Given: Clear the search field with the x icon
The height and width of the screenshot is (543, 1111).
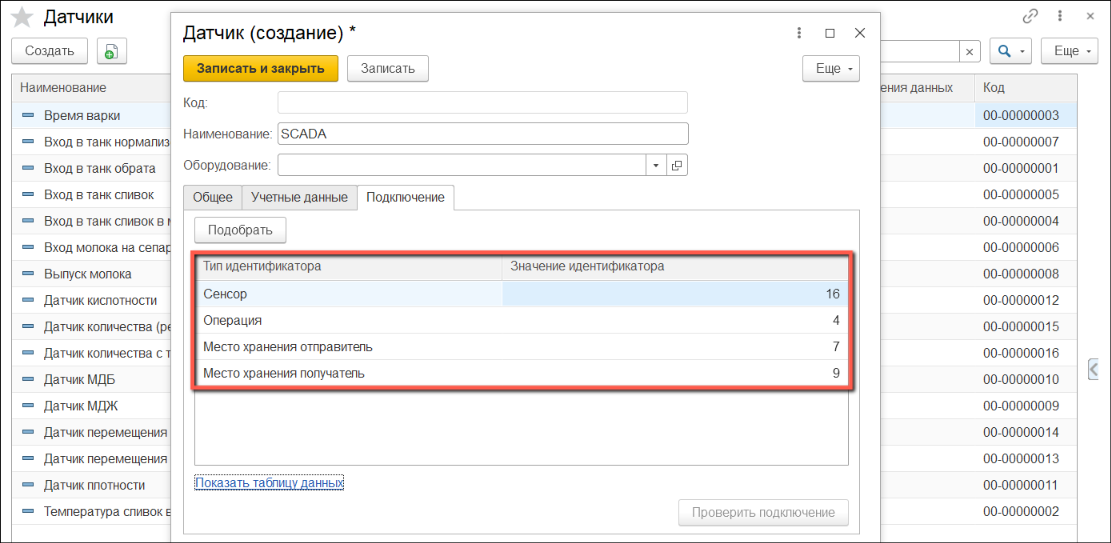Looking at the screenshot, I should coord(968,51).
